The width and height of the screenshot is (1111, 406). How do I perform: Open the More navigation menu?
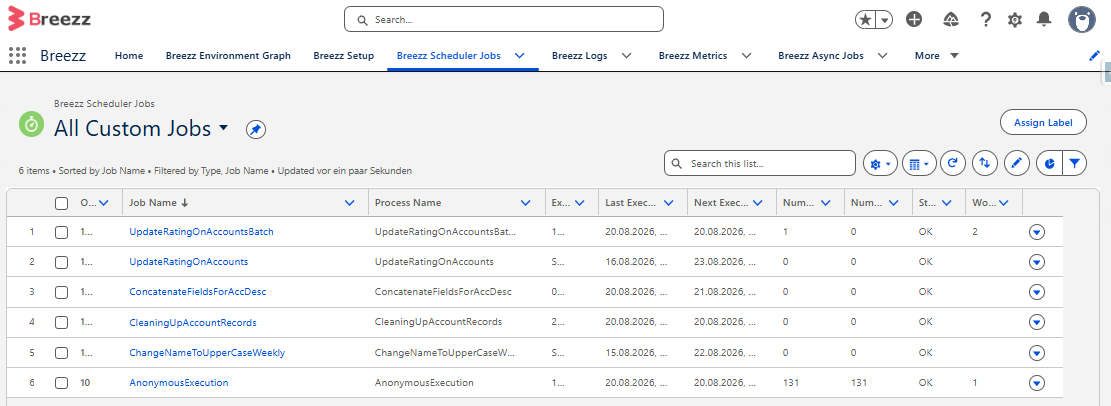[x=937, y=55]
